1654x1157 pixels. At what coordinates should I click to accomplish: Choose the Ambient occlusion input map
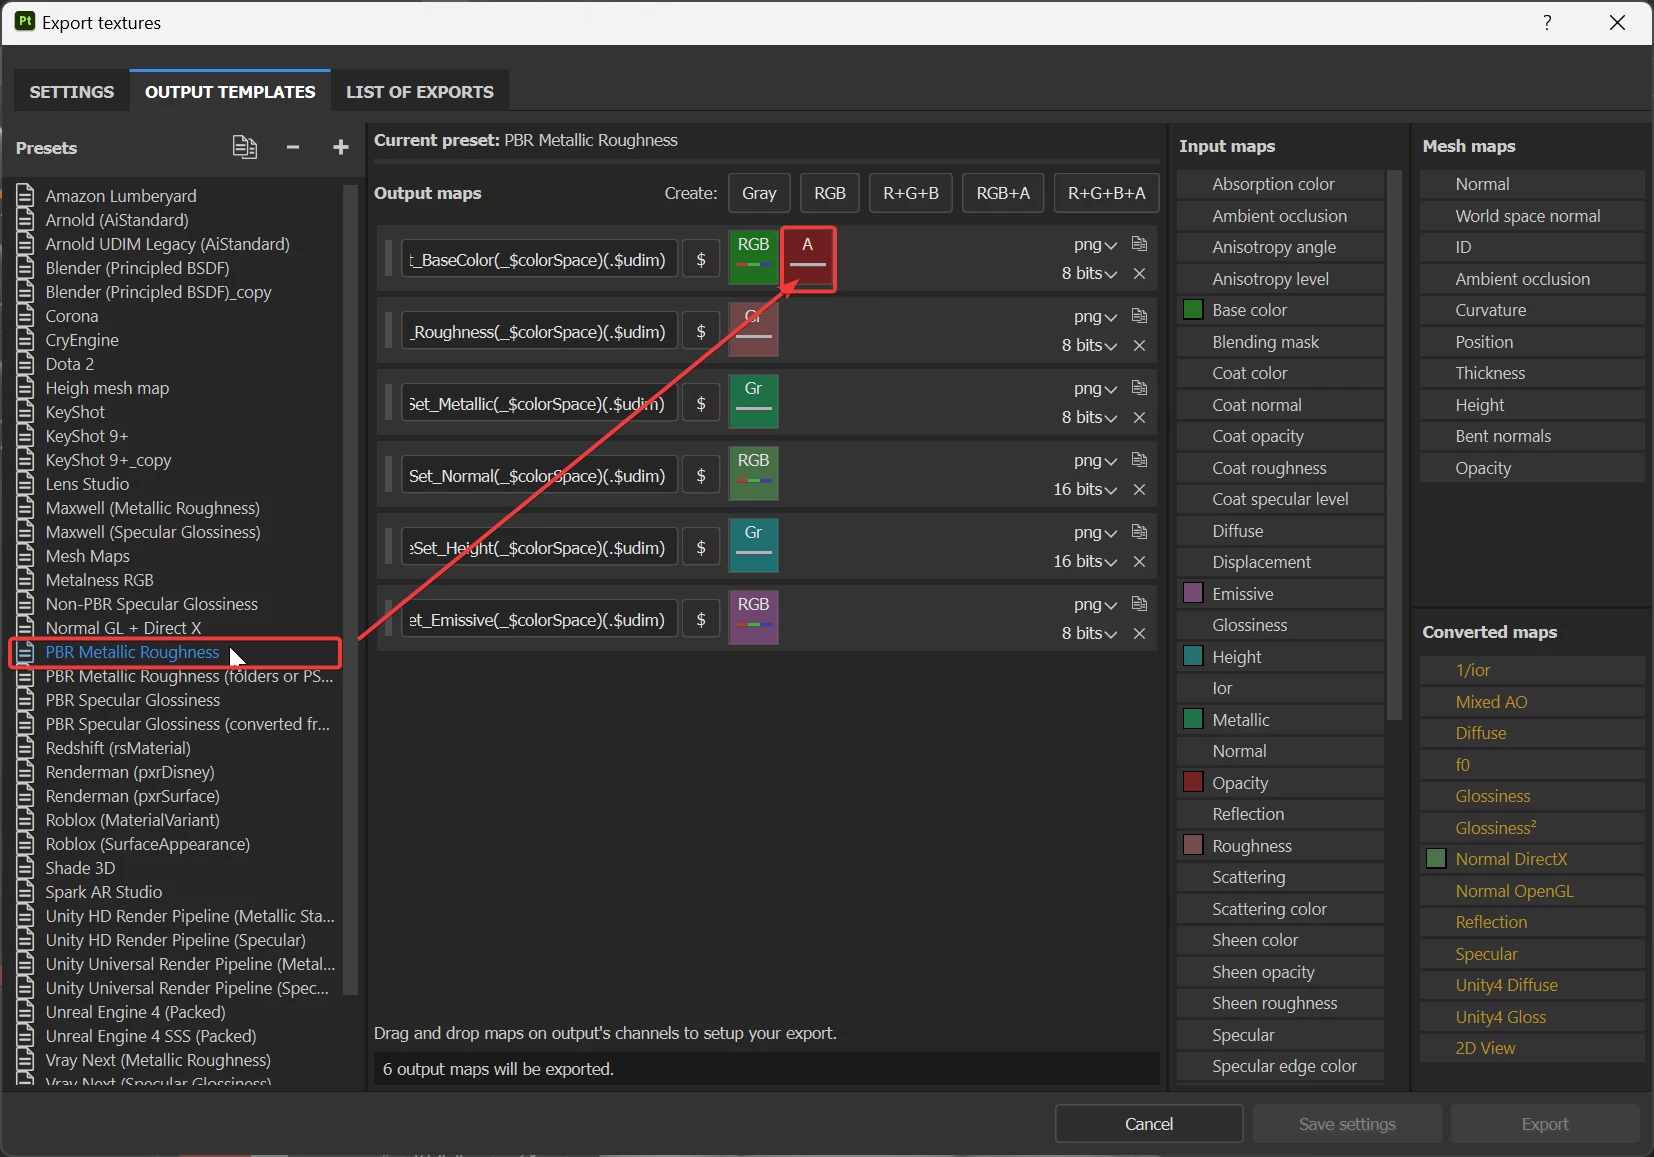(1281, 216)
